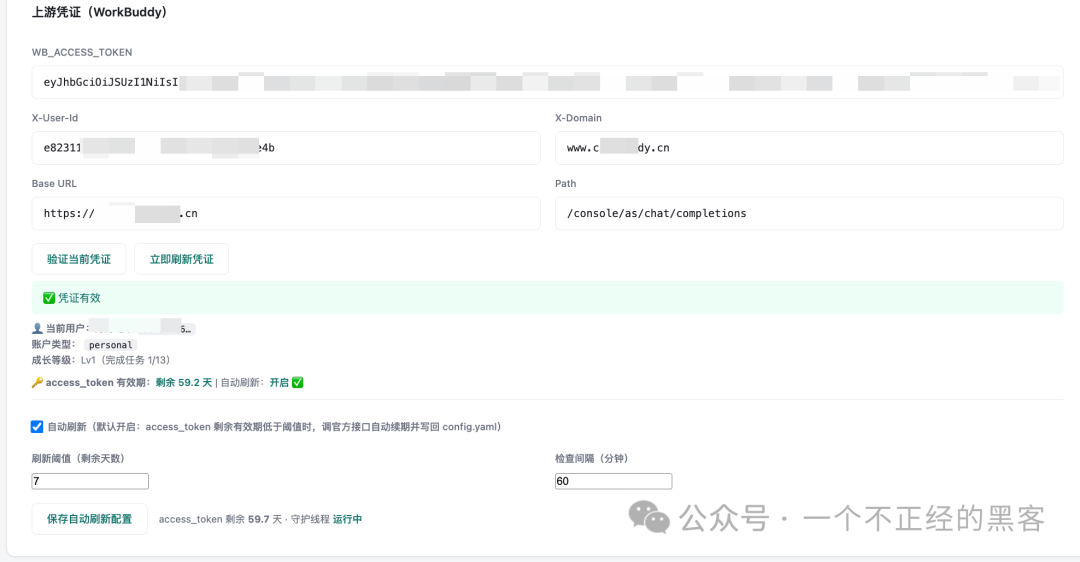Click 立即刷新凭证 button
This screenshot has height=562, width=1080.
181,259
